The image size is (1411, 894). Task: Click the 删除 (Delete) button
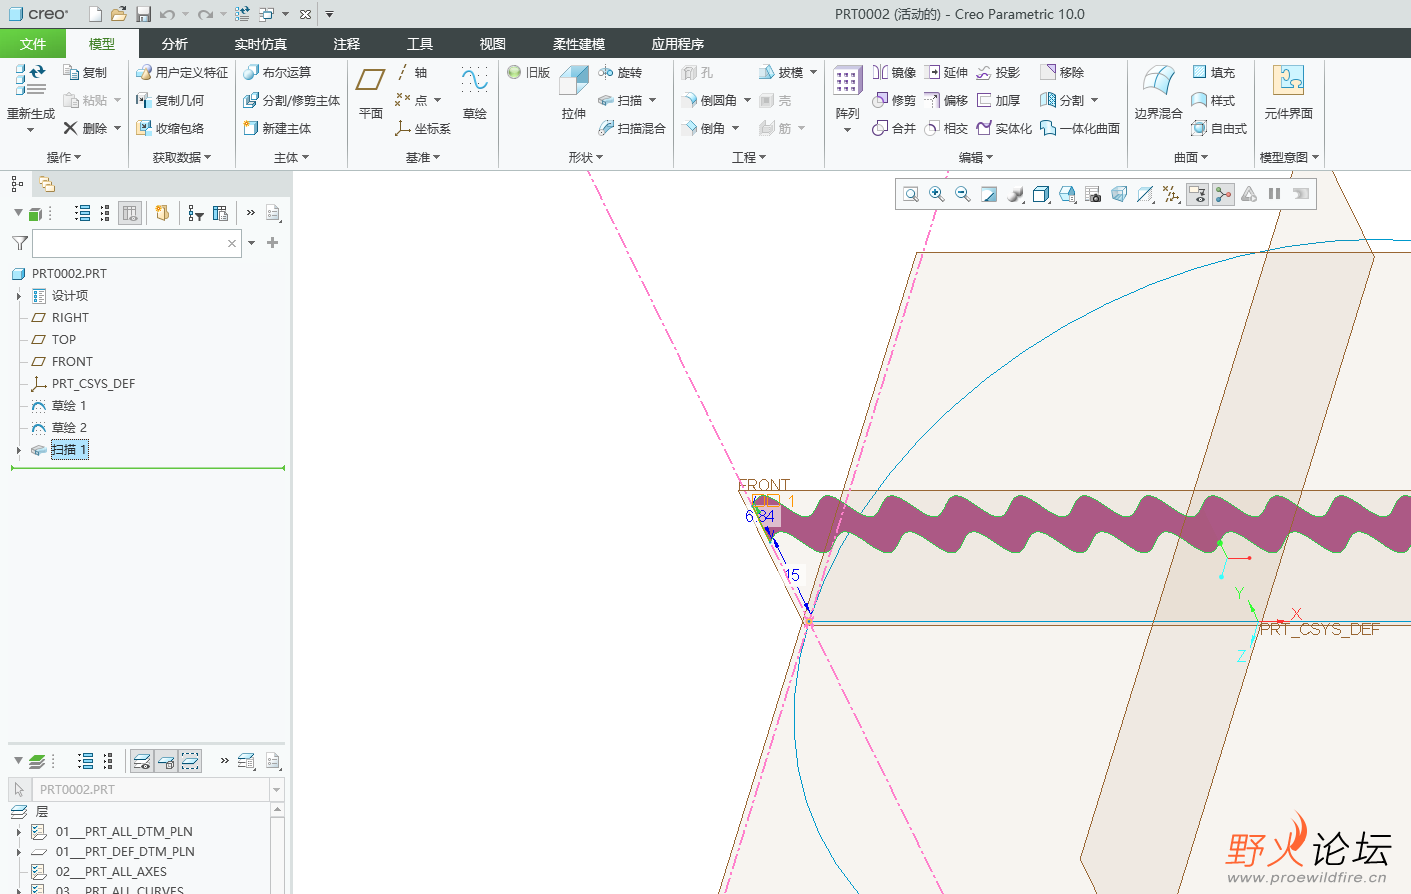pyautogui.click(x=85, y=129)
